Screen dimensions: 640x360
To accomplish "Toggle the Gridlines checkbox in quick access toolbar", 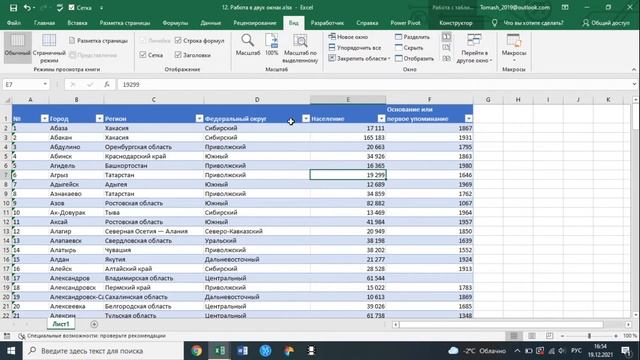I will (x=72, y=7).
